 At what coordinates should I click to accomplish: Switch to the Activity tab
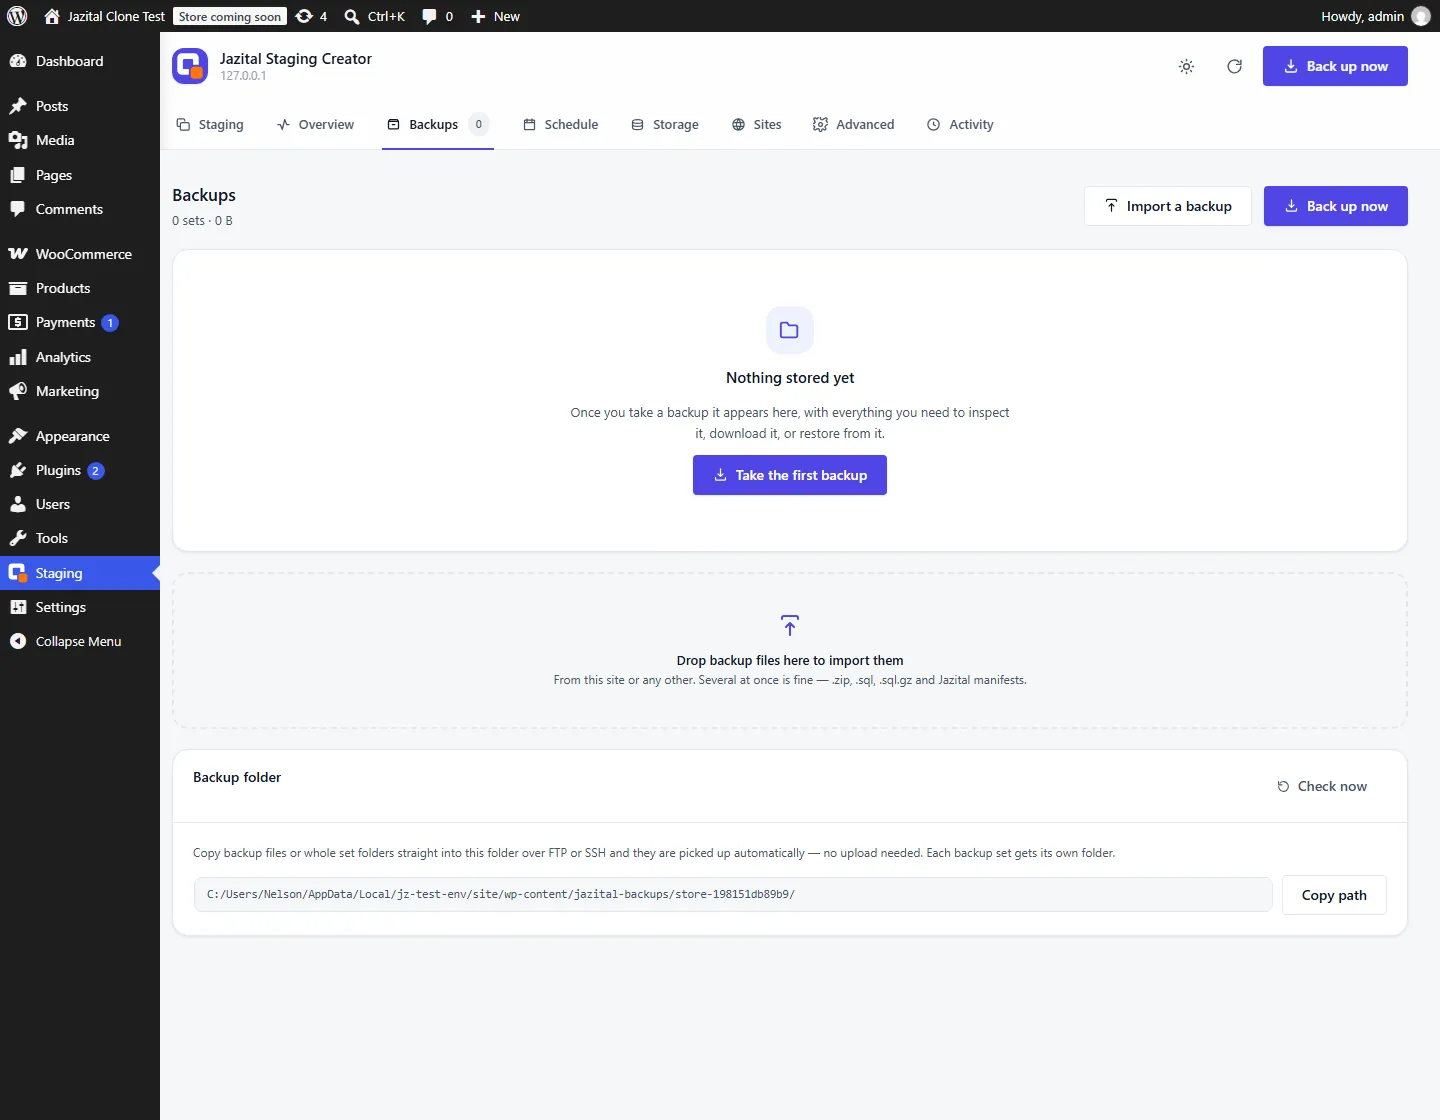[960, 124]
